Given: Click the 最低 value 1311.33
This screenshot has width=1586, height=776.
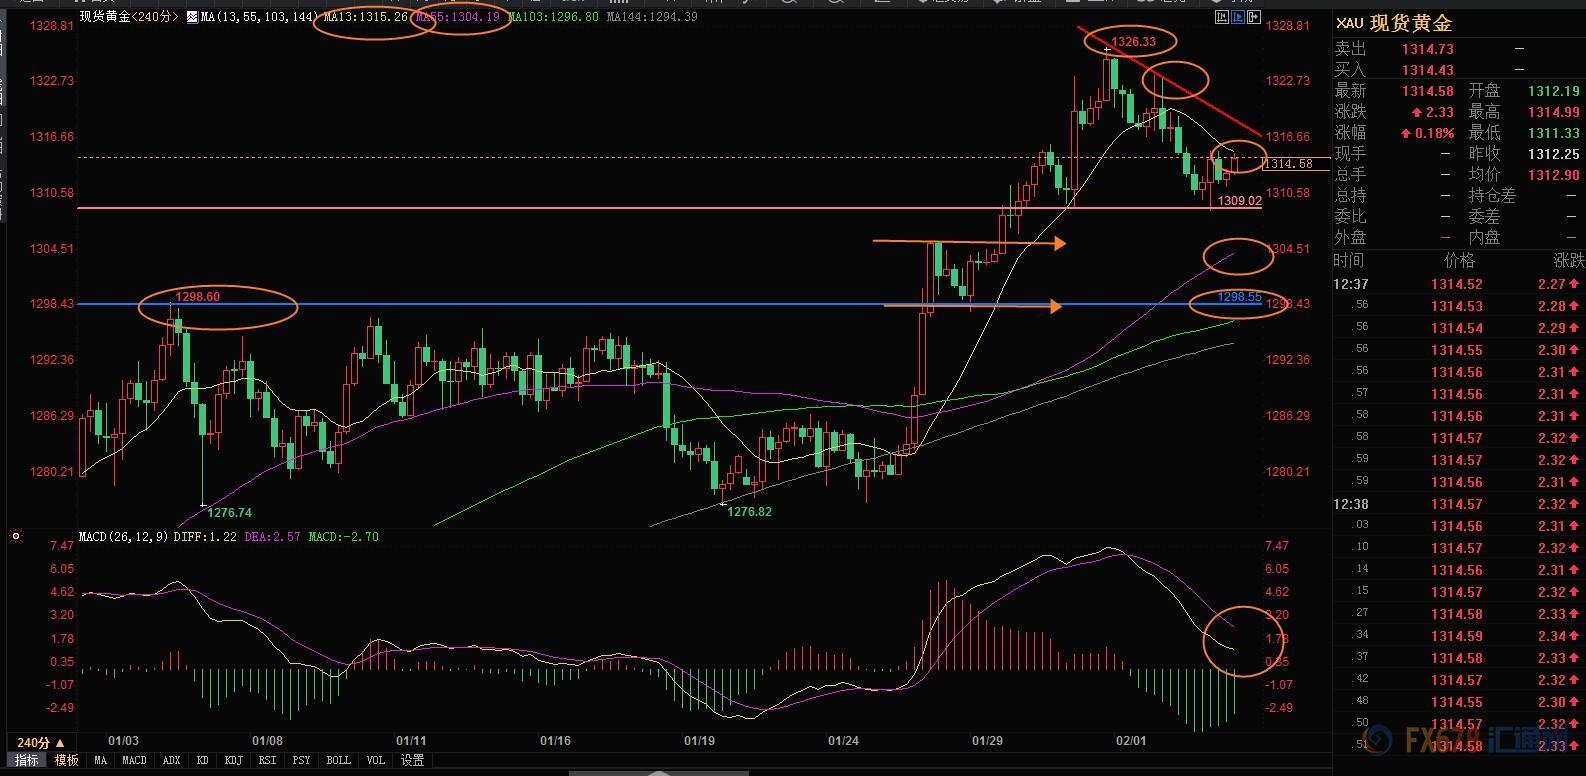Looking at the screenshot, I should 1554,133.
